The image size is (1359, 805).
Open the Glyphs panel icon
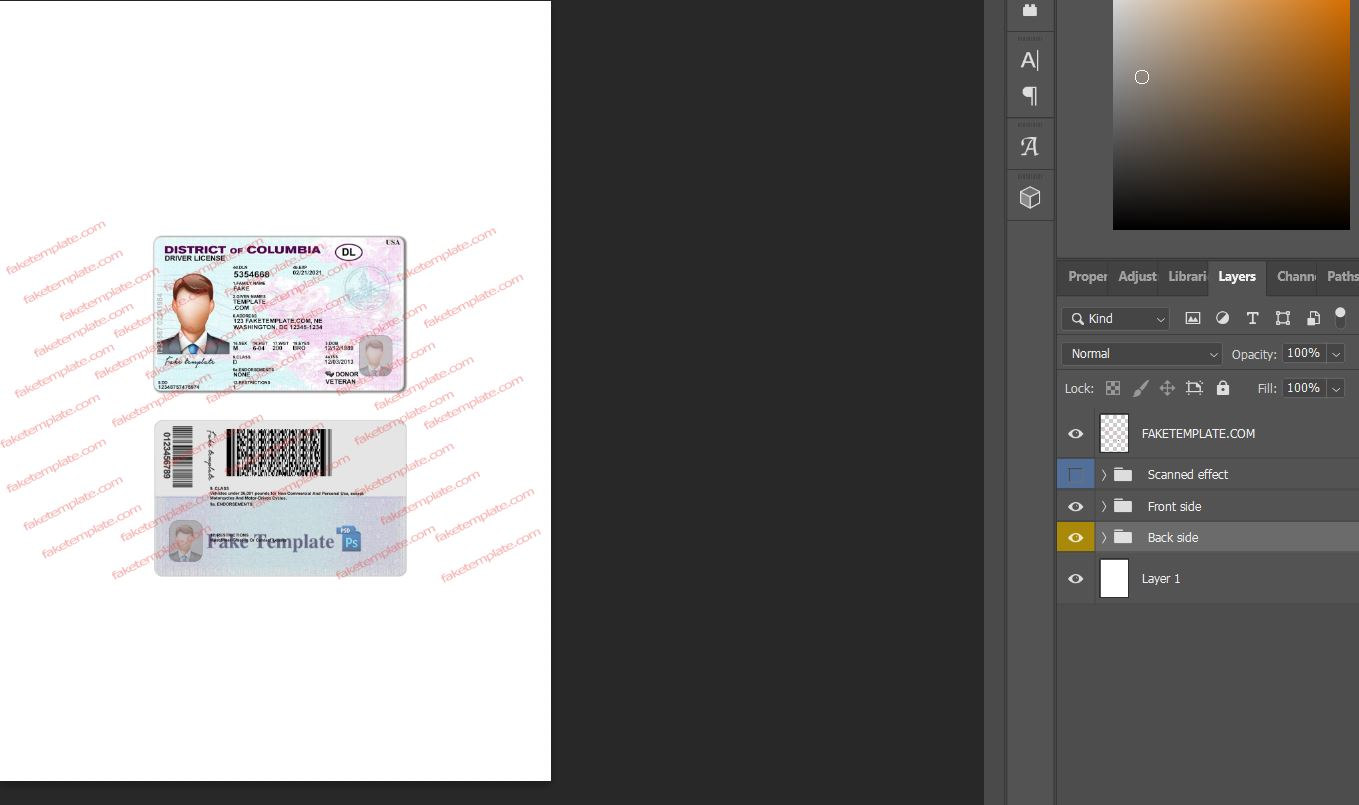point(1030,145)
